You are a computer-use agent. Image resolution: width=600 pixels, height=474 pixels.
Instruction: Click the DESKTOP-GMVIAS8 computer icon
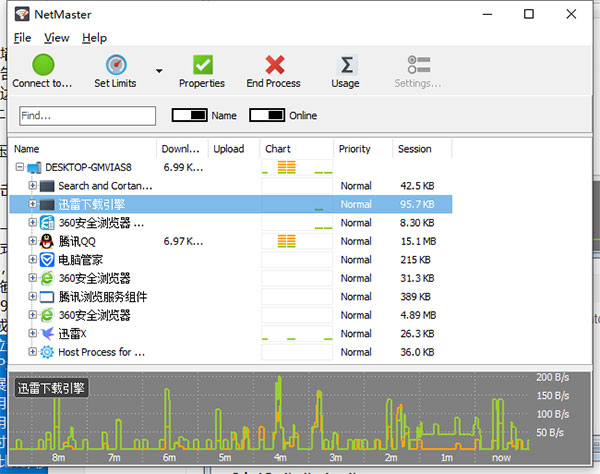tap(34, 168)
